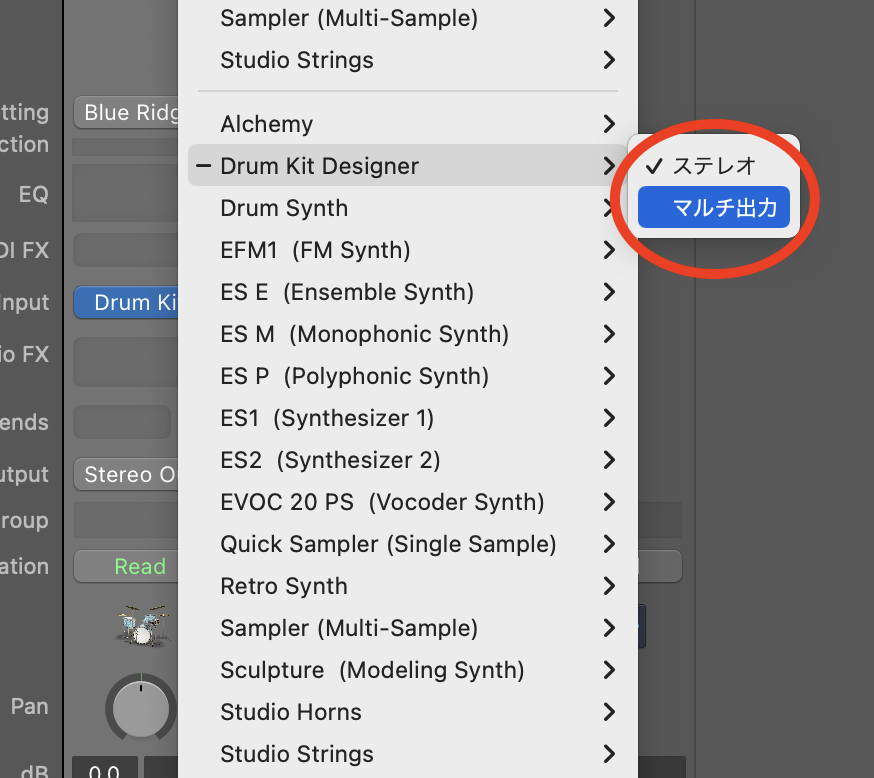Click the dB value field
The image size is (874, 778).
(x=105, y=769)
